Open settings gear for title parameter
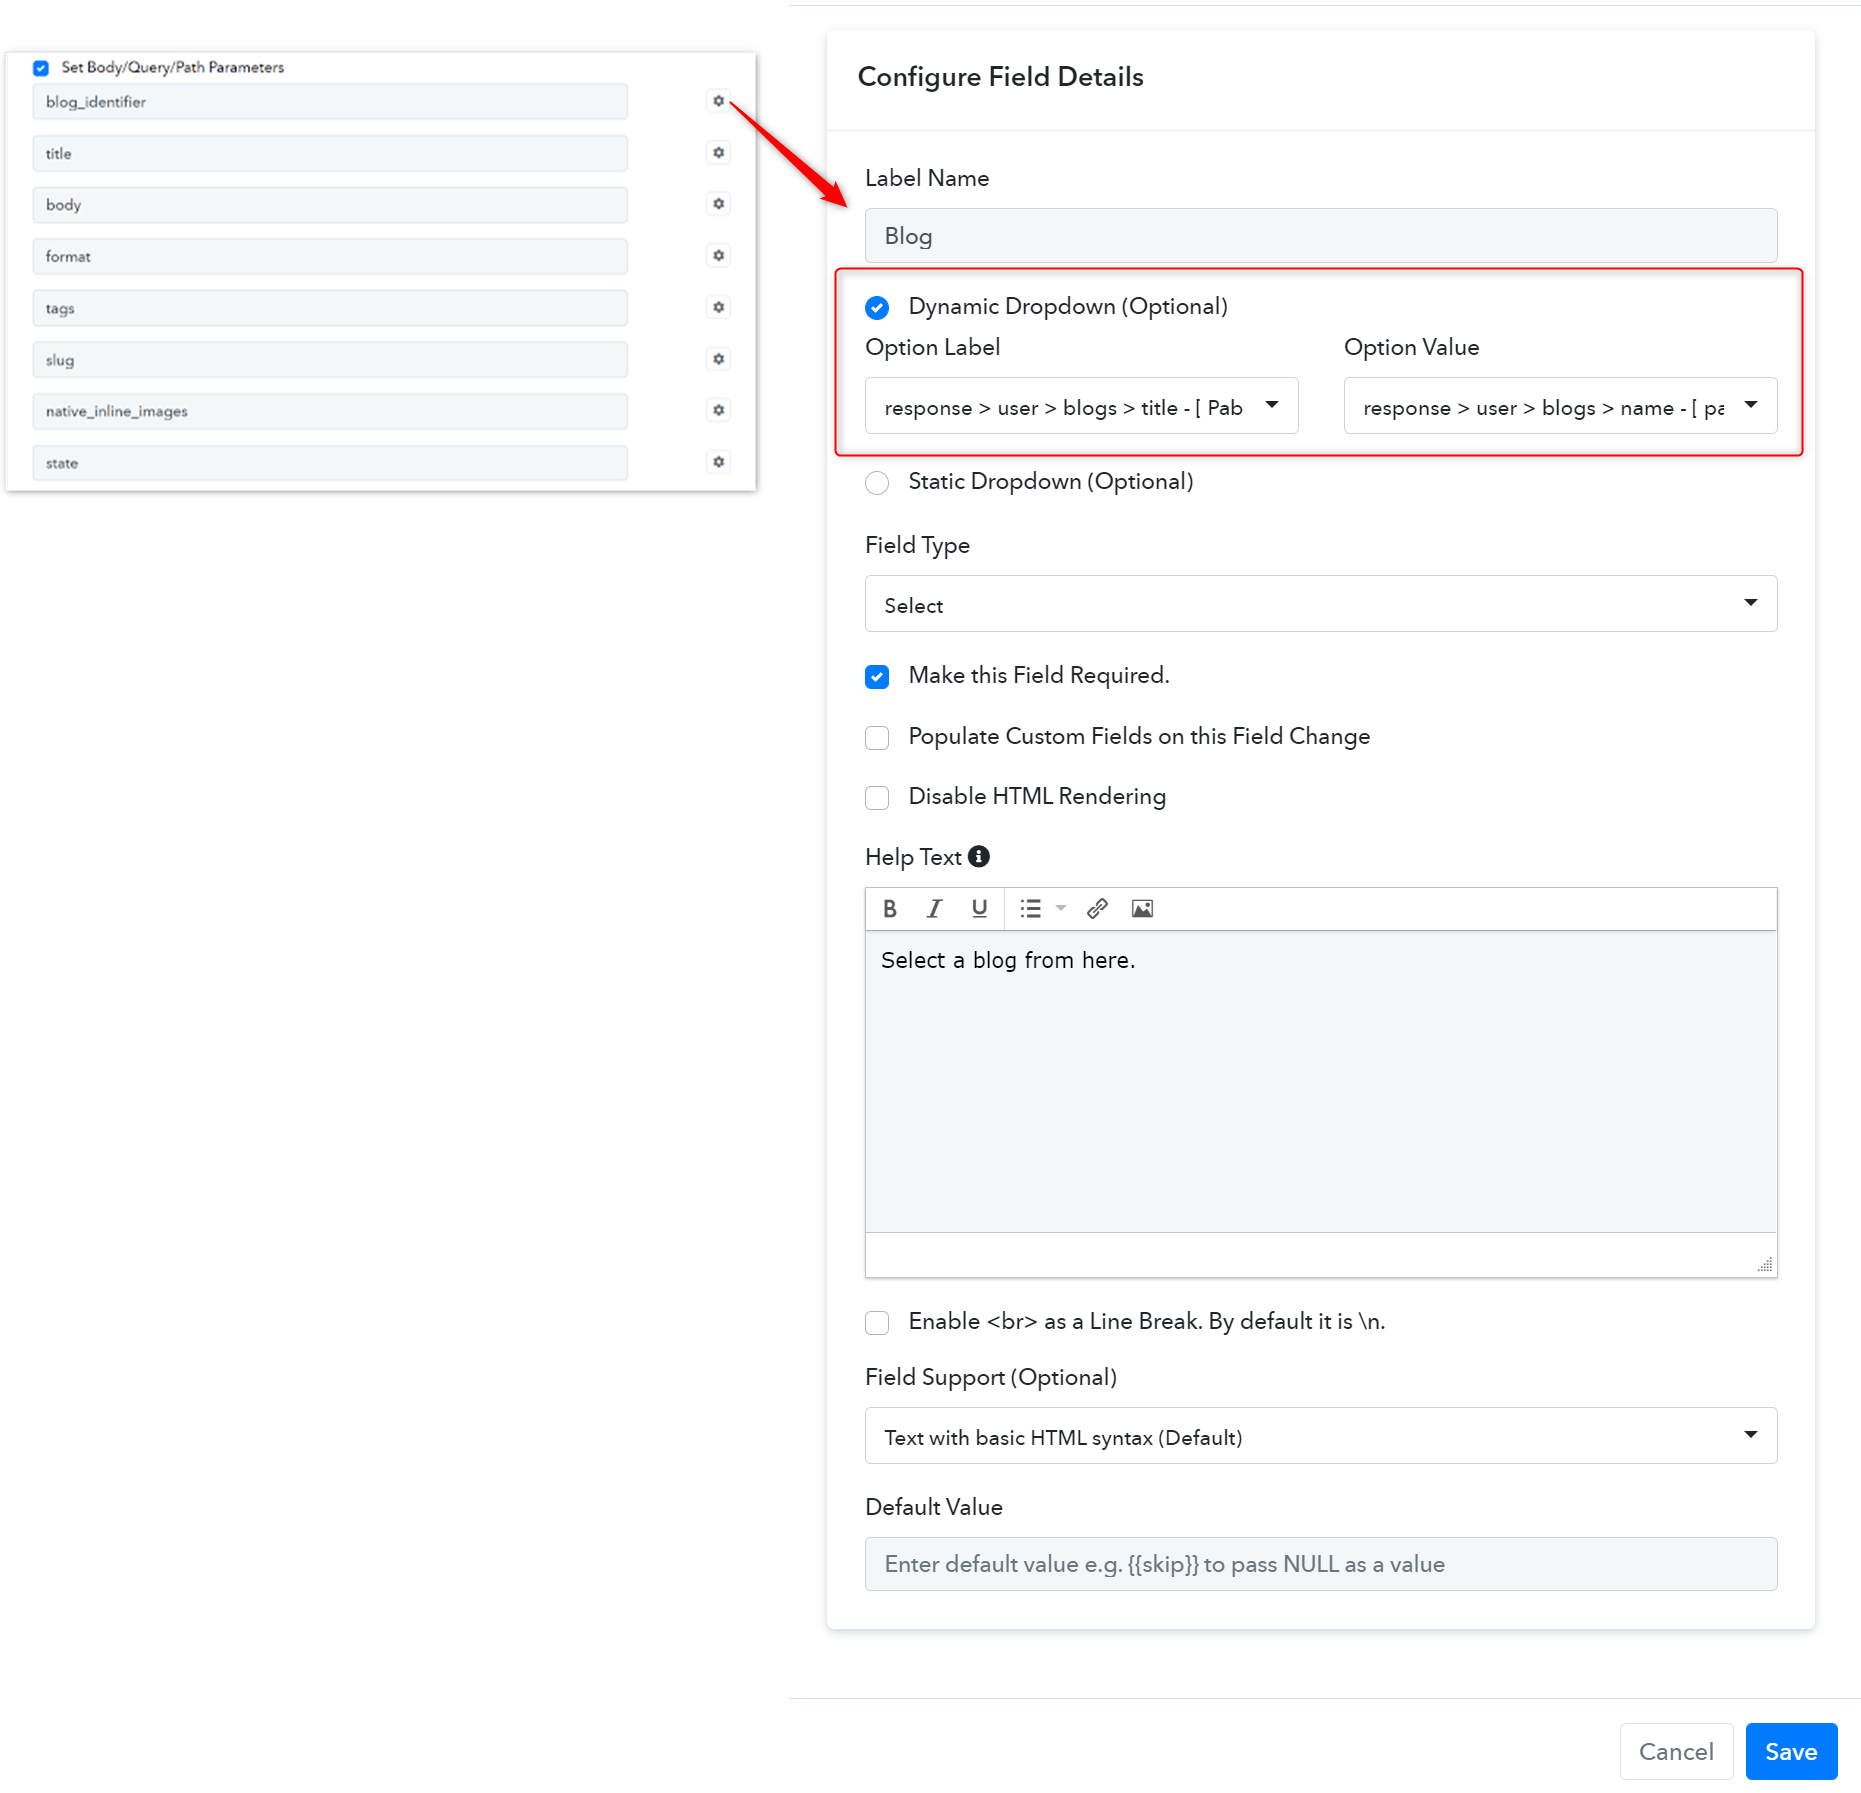This screenshot has width=1861, height=1793. tap(718, 153)
